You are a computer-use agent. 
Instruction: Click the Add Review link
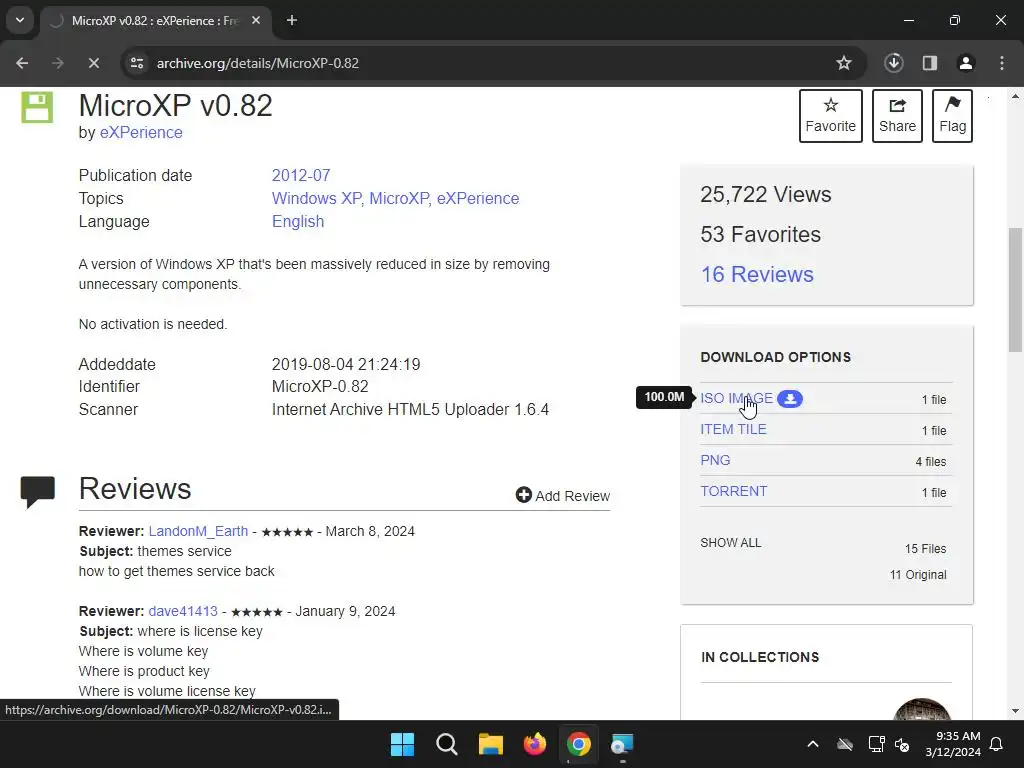click(x=562, y=496)
